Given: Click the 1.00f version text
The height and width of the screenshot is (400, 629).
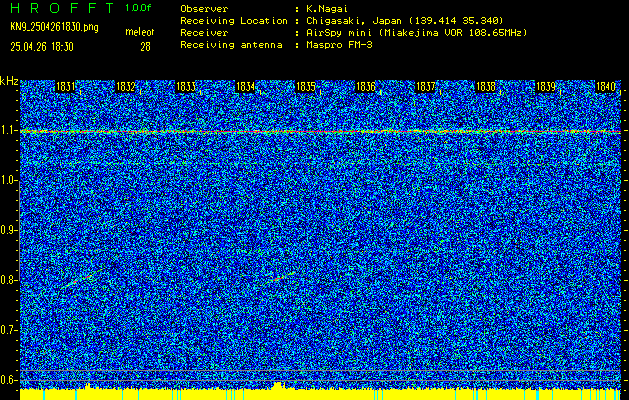Looking at the screenshot, I should tap(138, 8).
